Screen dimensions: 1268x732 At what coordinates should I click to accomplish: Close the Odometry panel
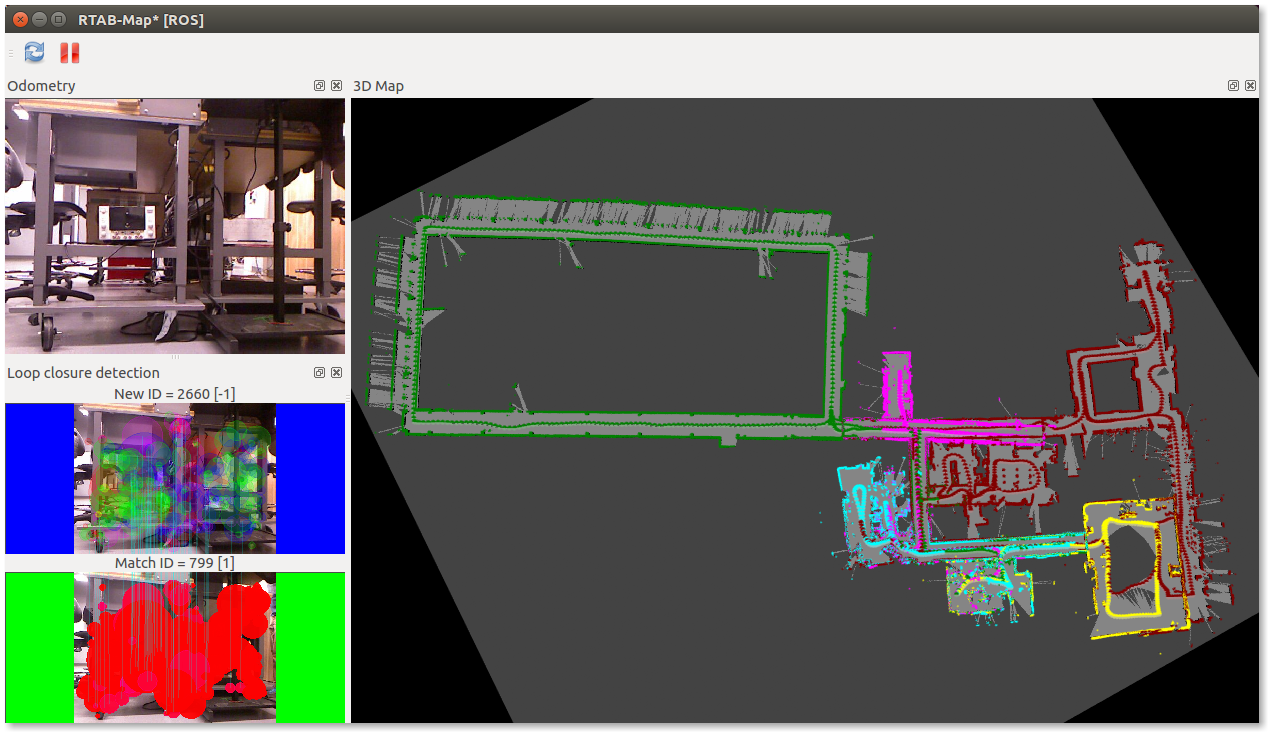336,86
